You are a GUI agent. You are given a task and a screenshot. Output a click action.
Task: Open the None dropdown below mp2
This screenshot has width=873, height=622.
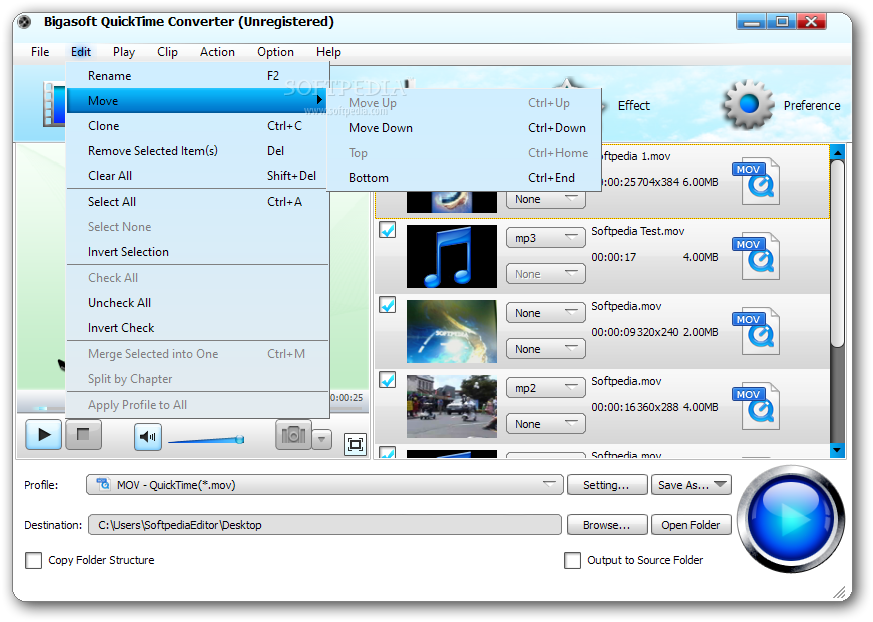click(x=546, y=424)
